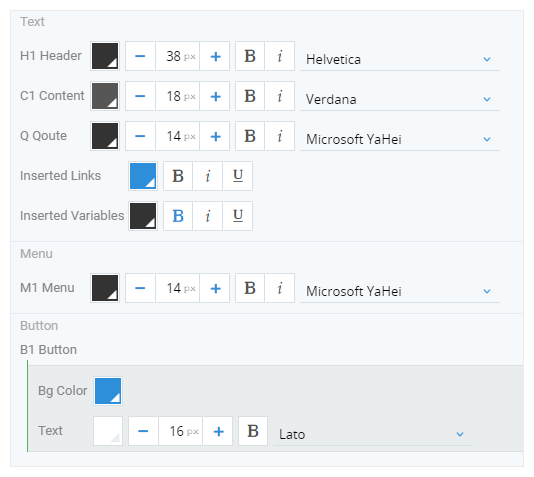Increase H1 Header font size with plus
534x477 pixels.
[x=215, y=56]
